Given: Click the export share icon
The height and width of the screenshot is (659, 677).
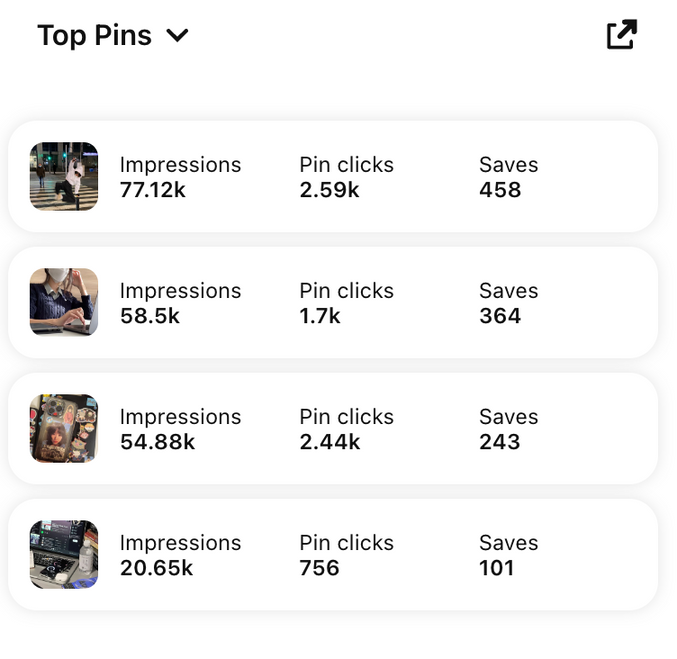Looking at the screenshot, I should click(x=621, y=35).
